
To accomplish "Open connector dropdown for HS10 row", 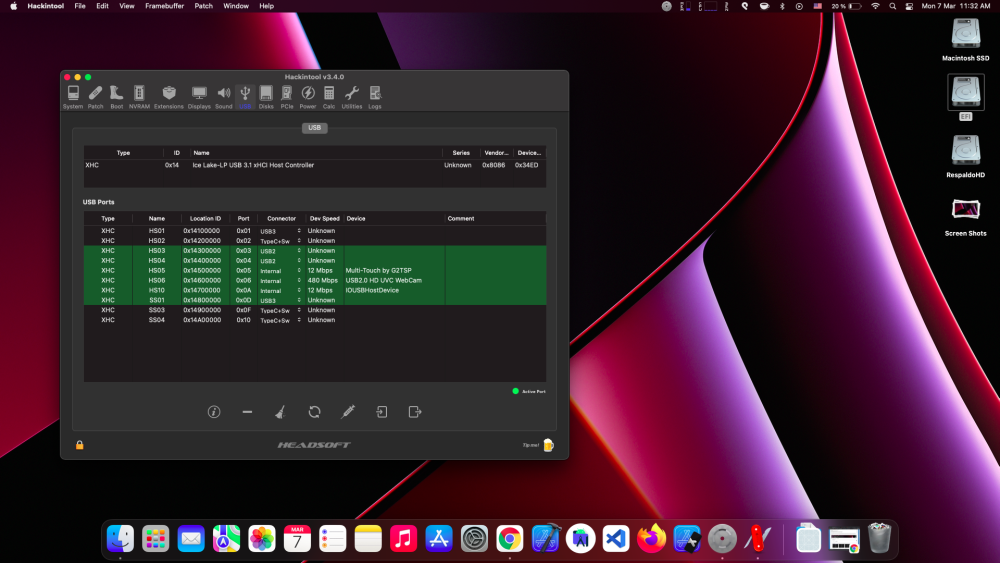I will 281,290.
